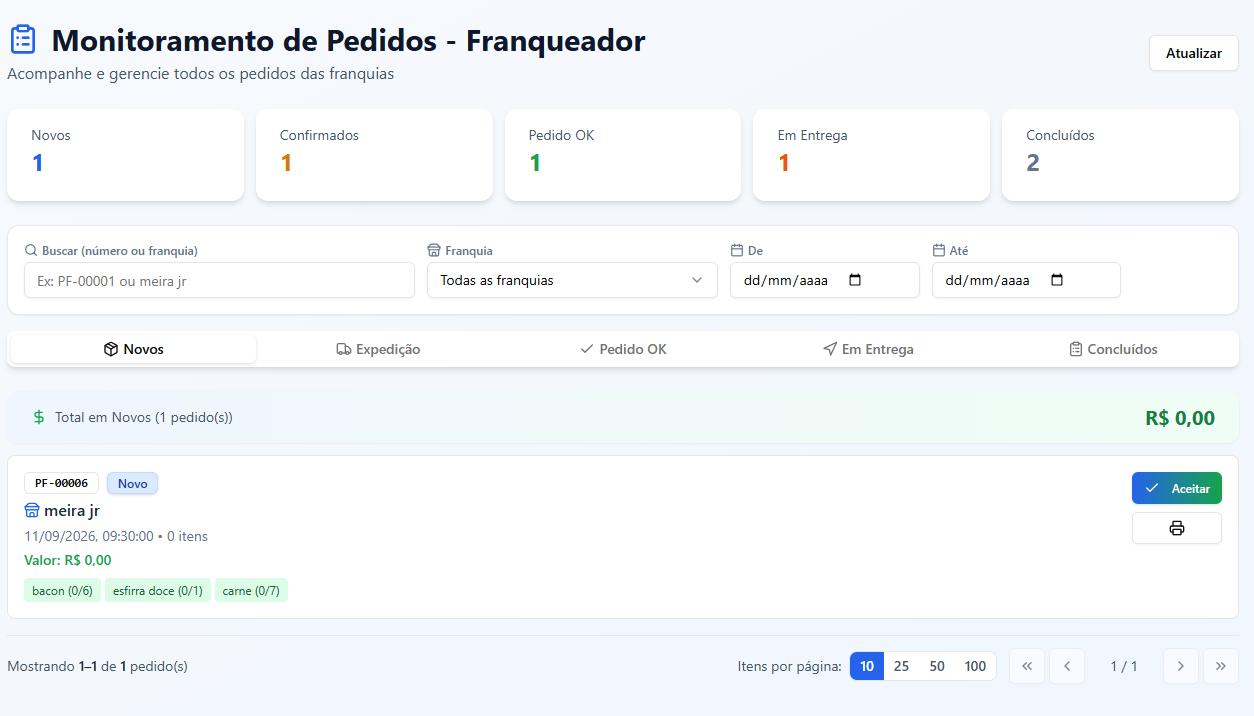Viewport: 1254px width, 716px height.
Task: Click the navigation arrow icon on Em Entrega tab
Action: tap(830, 349)
